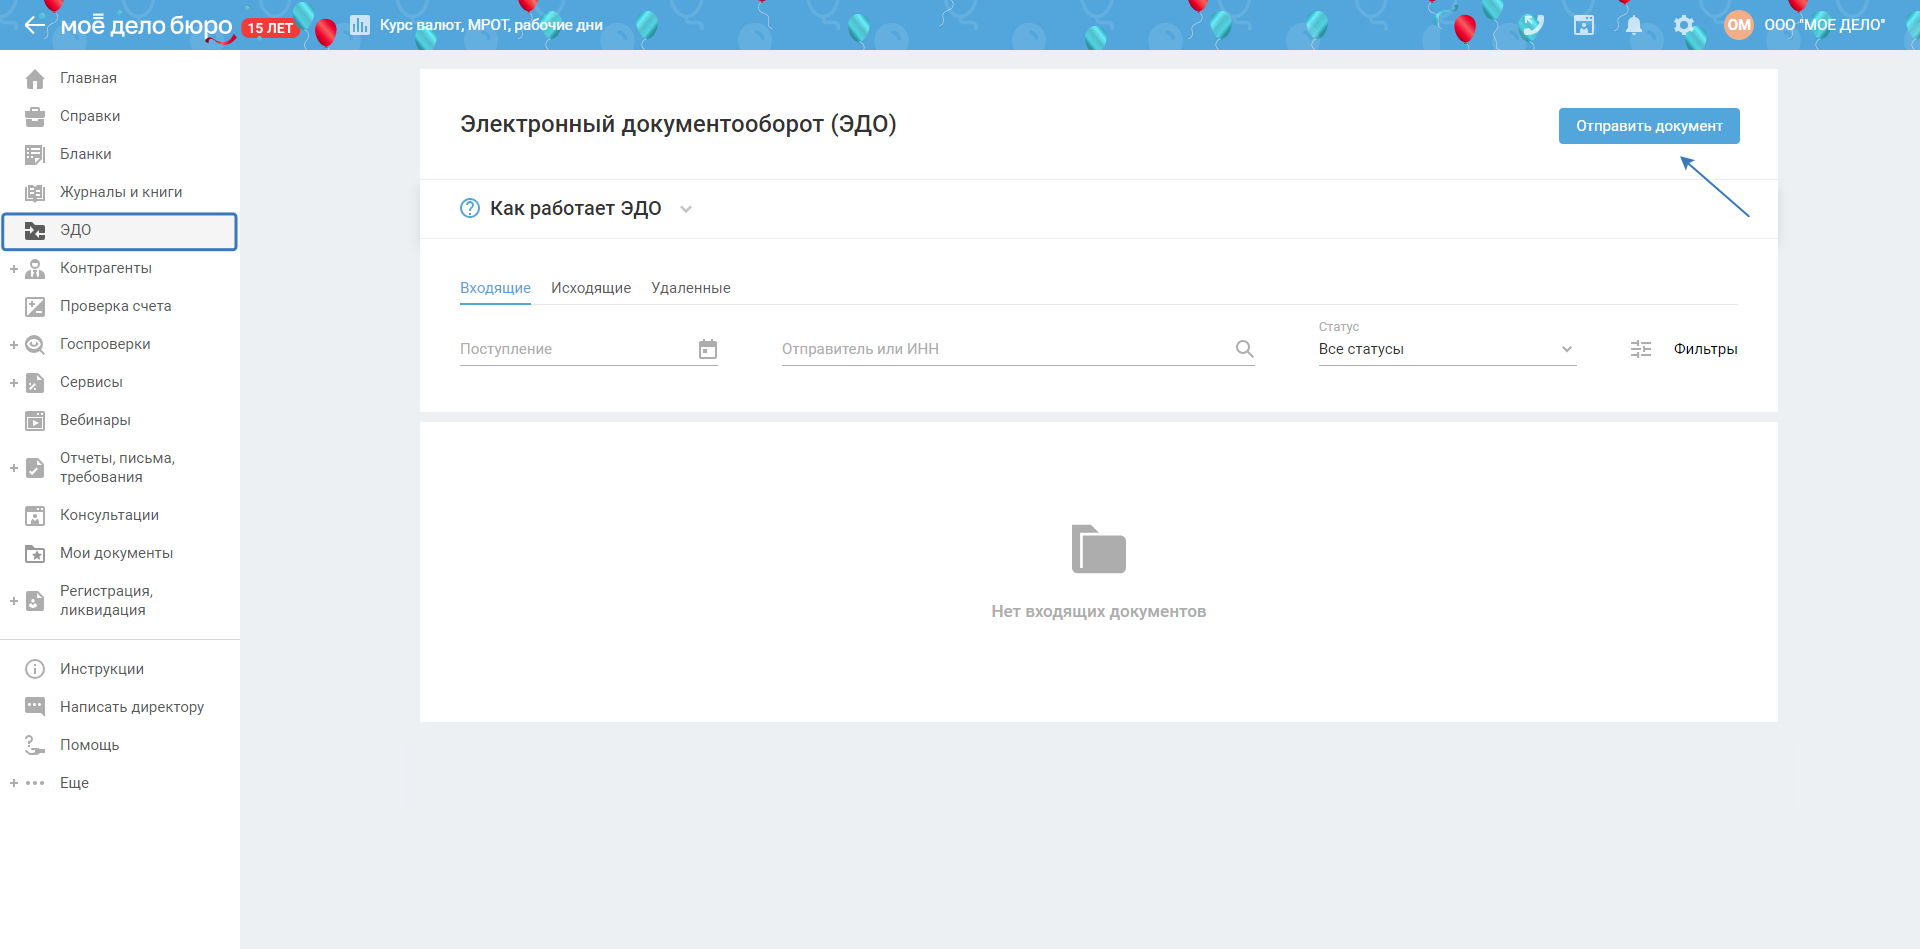The image size is (1920, 949).
Task: Select ЭДО in the sidebar
Action: point(120,231)
